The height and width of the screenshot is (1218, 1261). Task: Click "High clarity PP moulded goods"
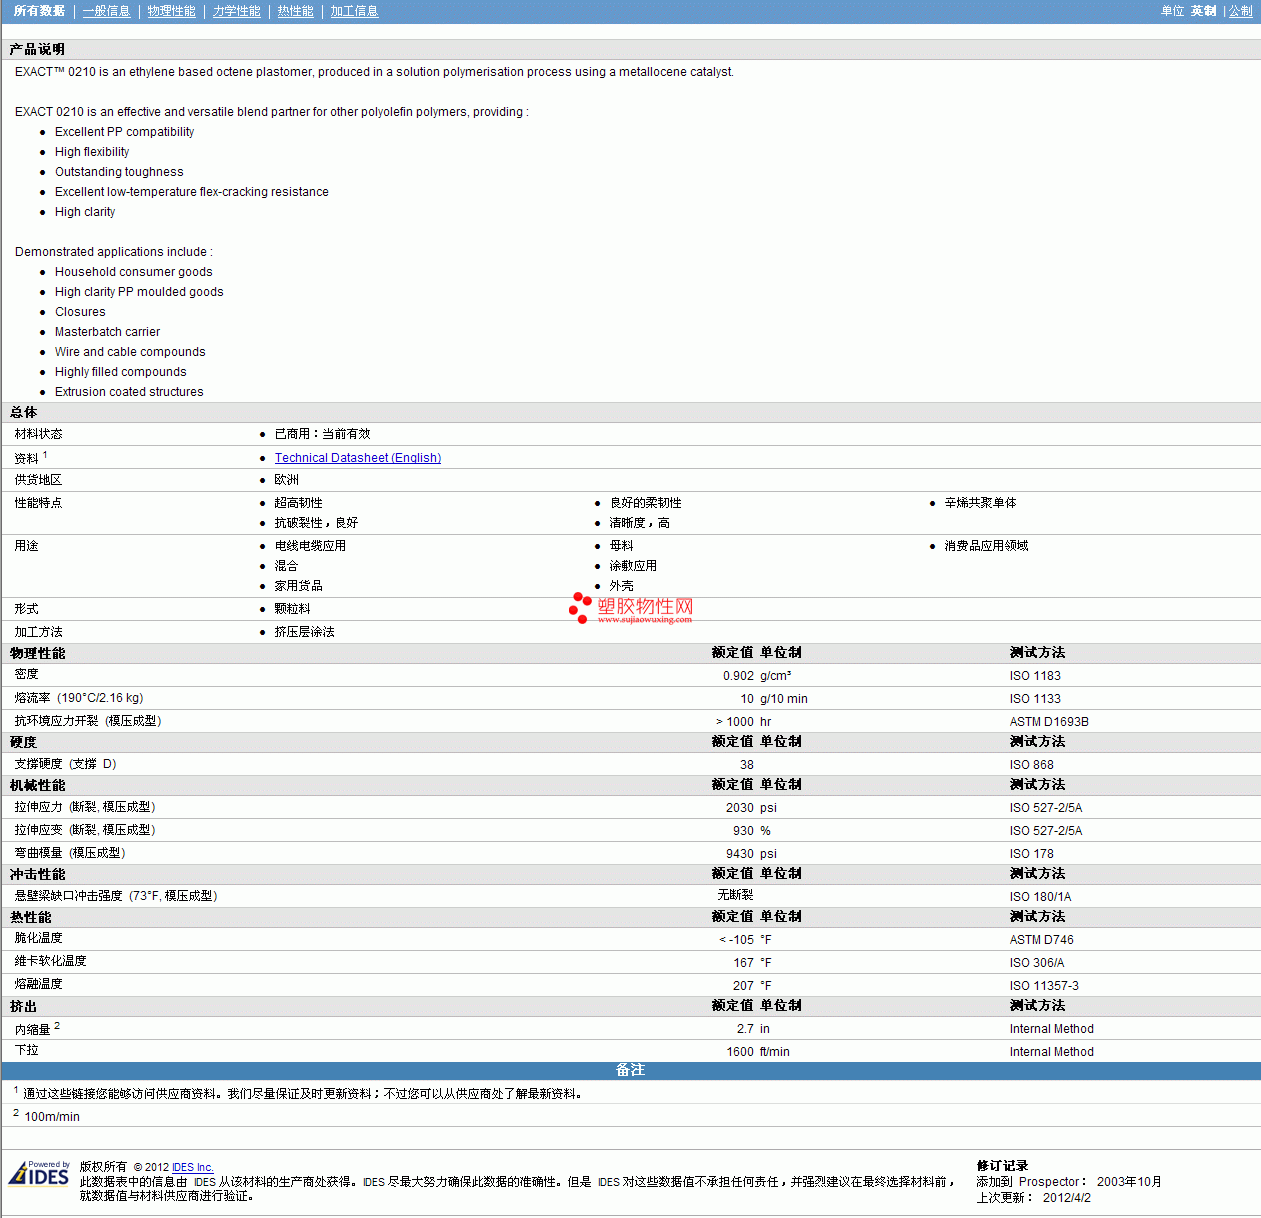(139, 292)
